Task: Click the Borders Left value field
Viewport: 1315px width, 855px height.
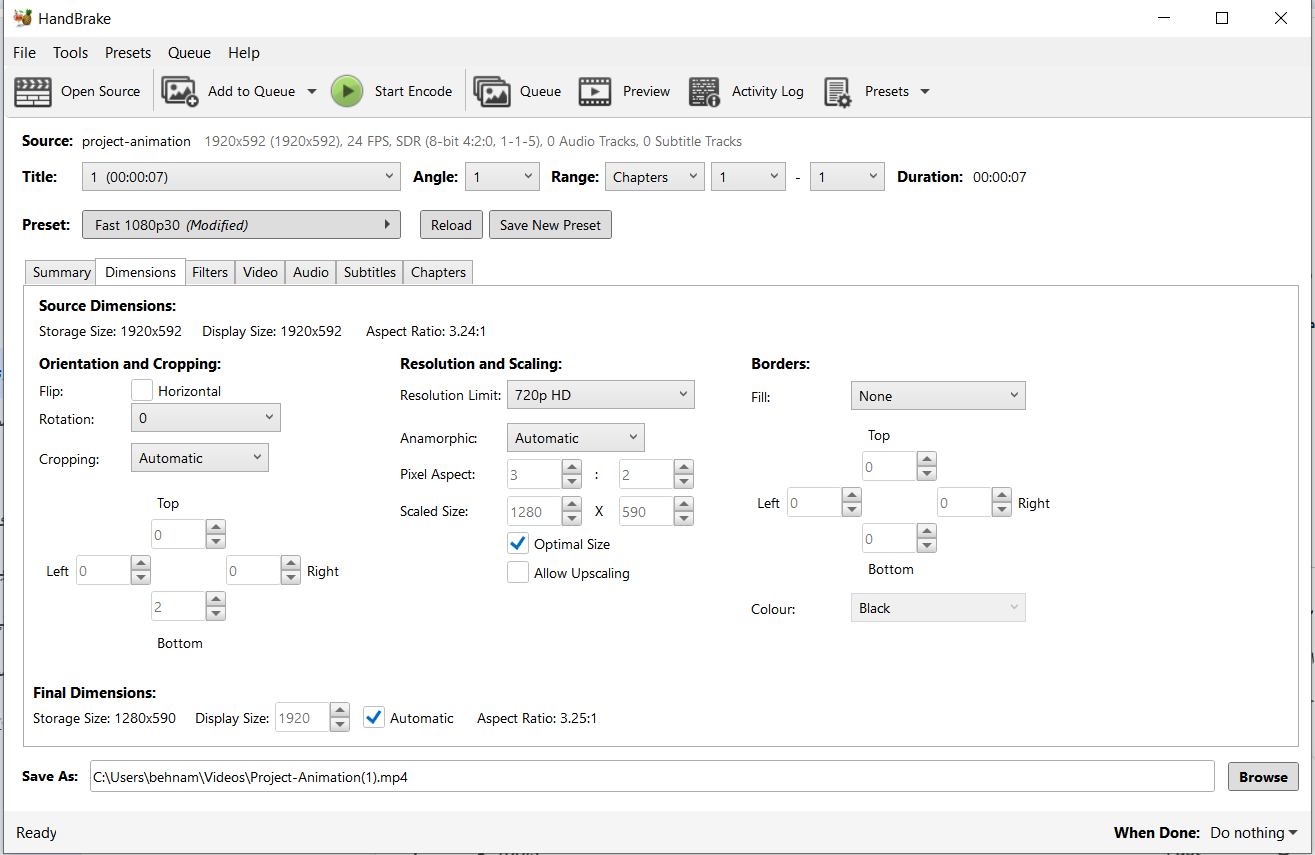Action: click(x=815, y=502)
